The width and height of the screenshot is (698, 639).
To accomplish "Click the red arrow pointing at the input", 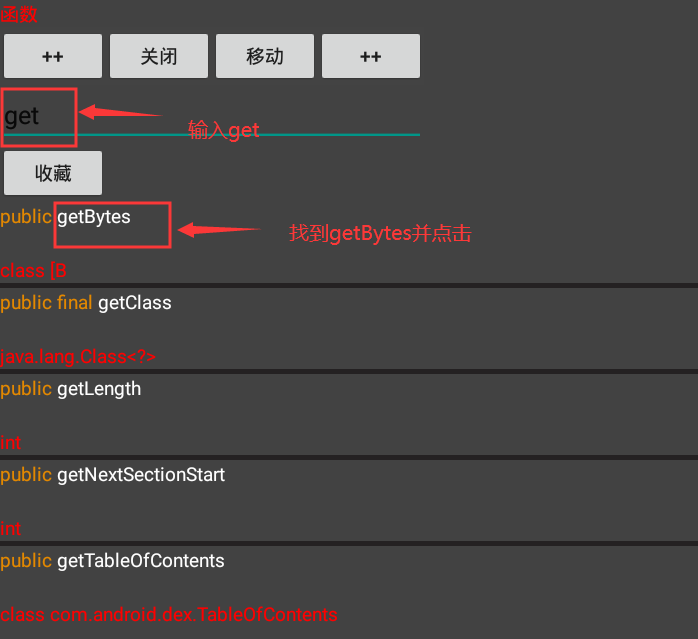I will [120, 113].
